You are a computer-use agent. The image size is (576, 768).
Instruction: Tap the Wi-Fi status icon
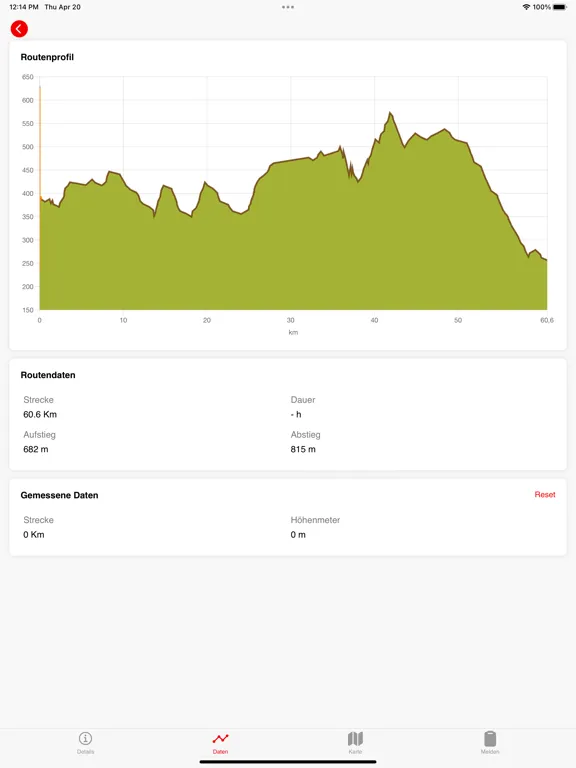527,7
